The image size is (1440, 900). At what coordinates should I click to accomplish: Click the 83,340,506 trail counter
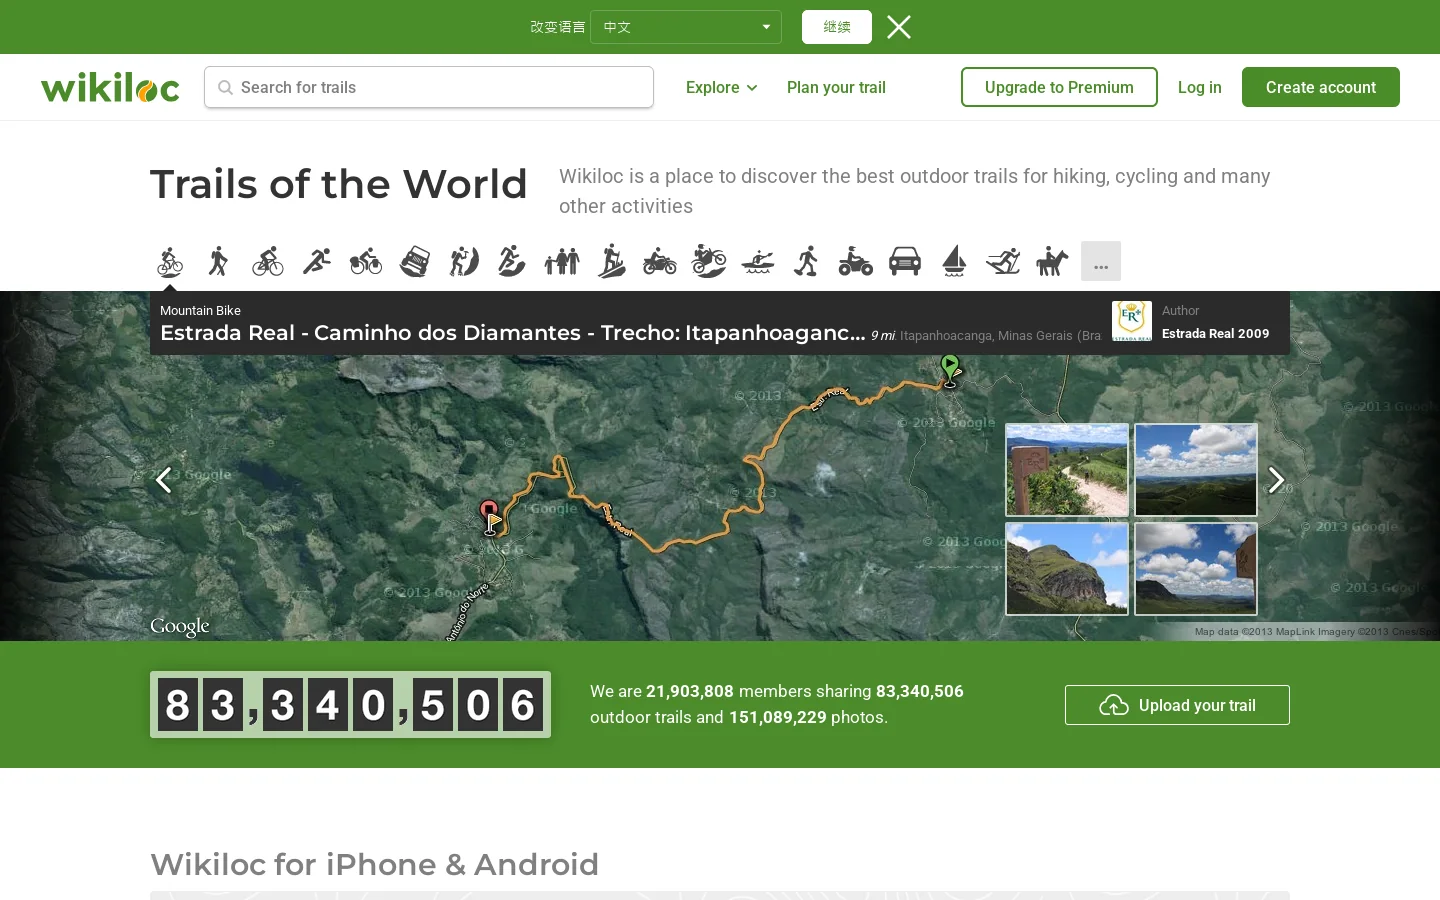tap(350, 705)
